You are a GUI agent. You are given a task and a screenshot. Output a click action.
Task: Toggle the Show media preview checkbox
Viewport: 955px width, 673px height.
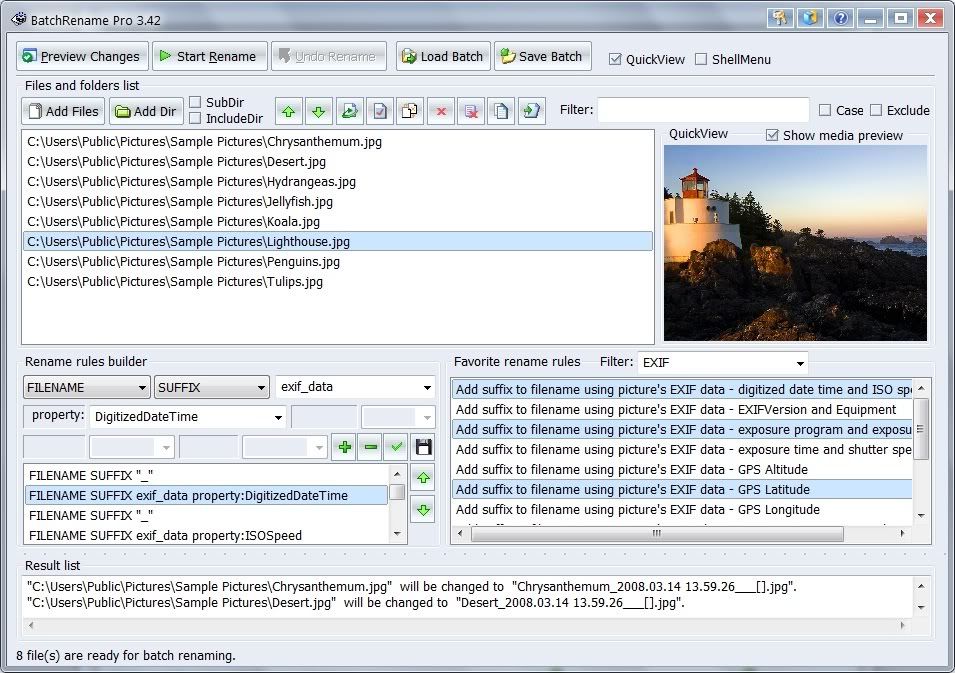772,135
